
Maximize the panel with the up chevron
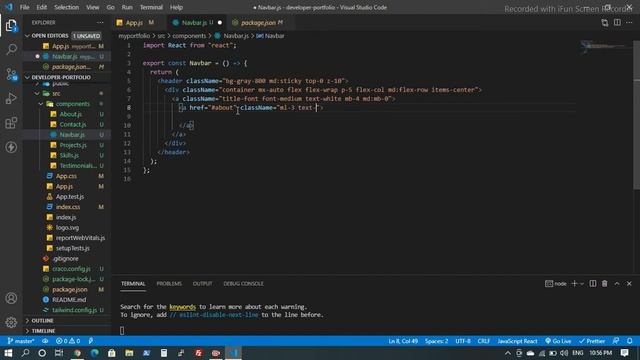coord(617,284)
